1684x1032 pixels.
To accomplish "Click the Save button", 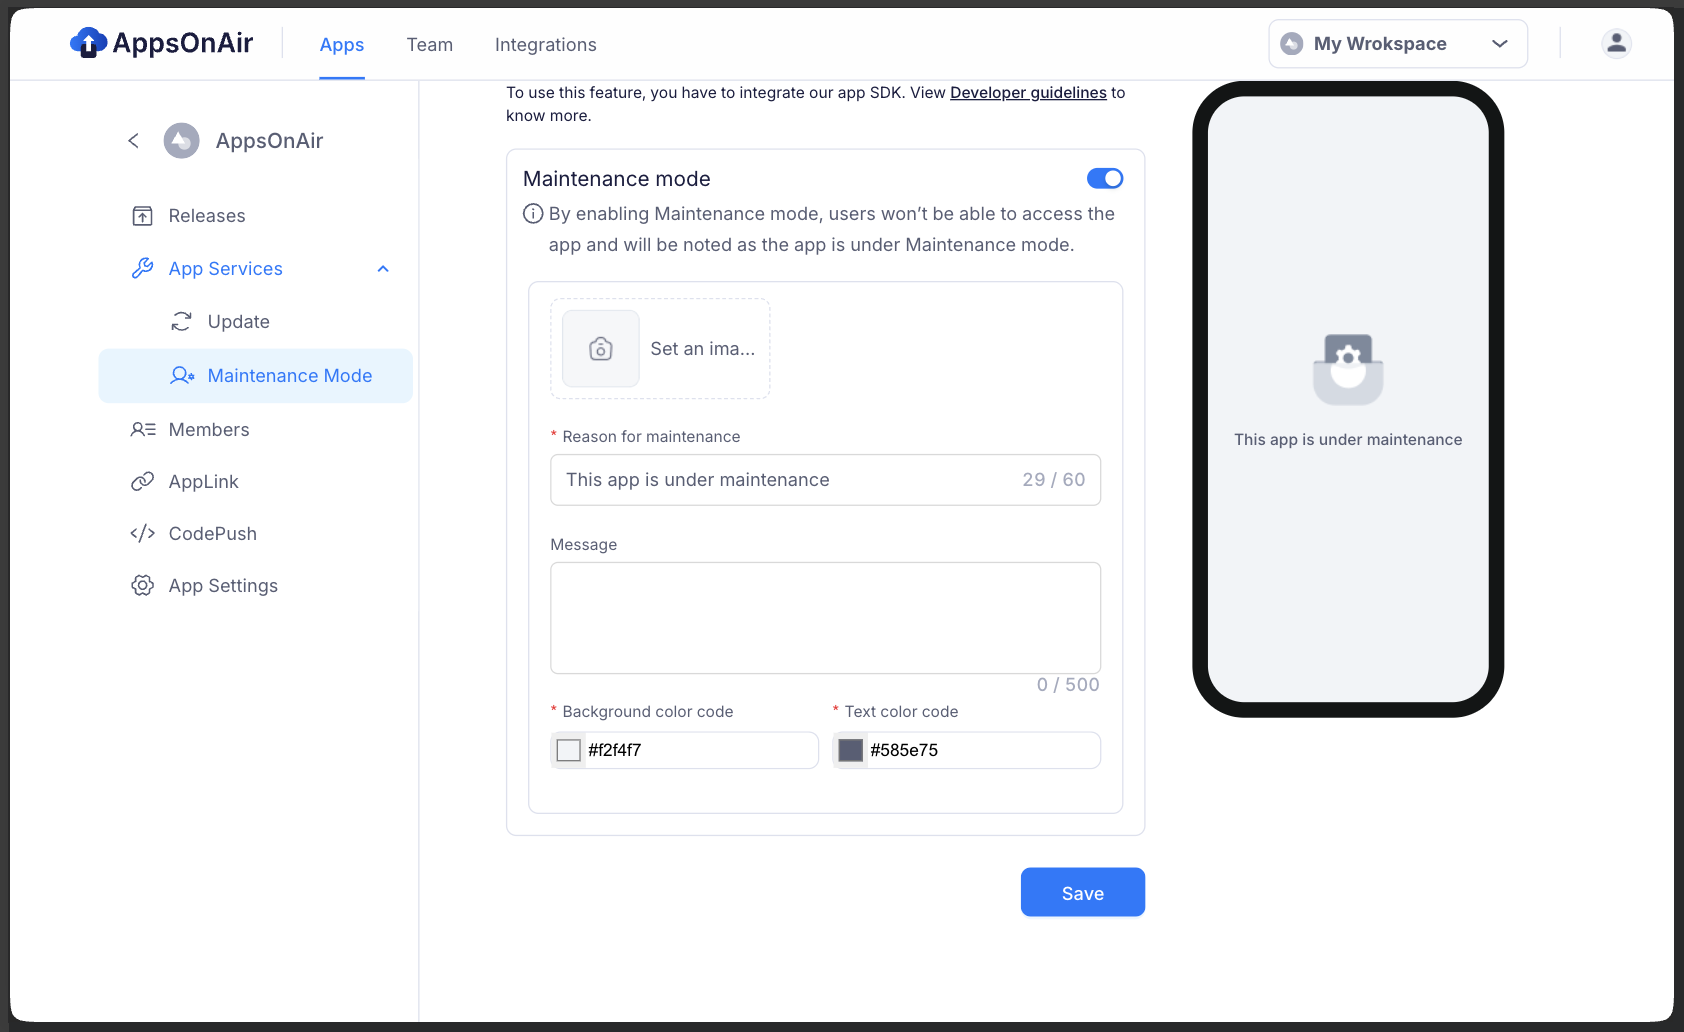I will 1083,892.
